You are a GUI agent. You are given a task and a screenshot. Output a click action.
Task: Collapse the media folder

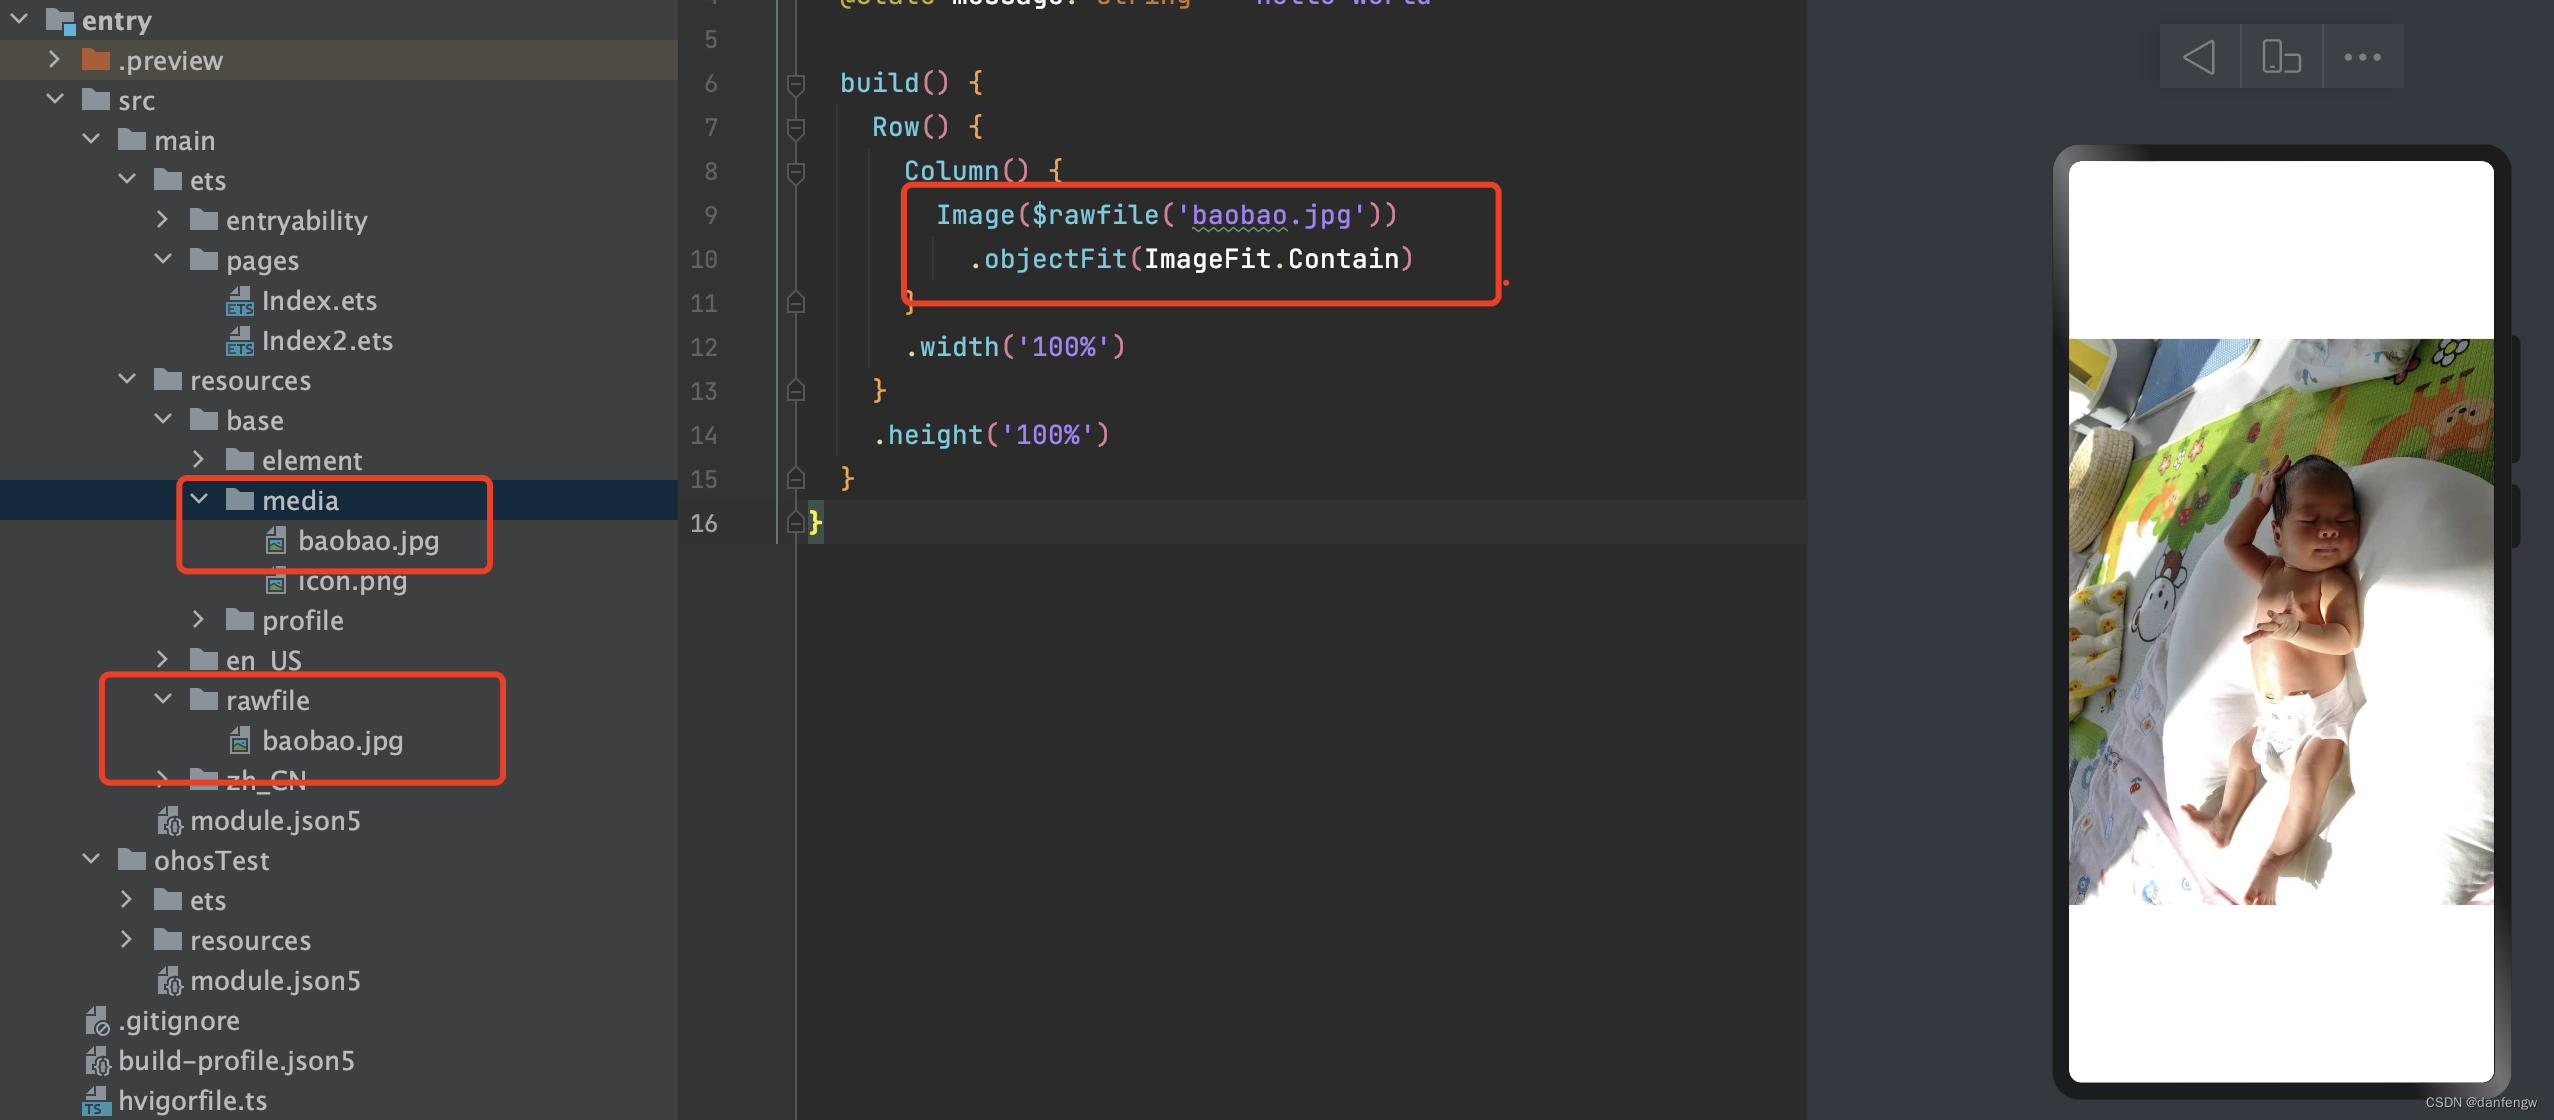[199, 499]
